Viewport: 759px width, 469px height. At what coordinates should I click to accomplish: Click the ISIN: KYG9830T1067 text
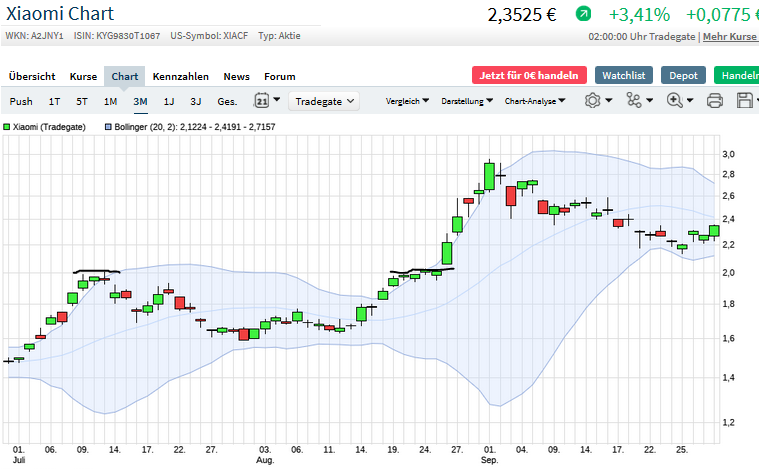click(117, 36)
